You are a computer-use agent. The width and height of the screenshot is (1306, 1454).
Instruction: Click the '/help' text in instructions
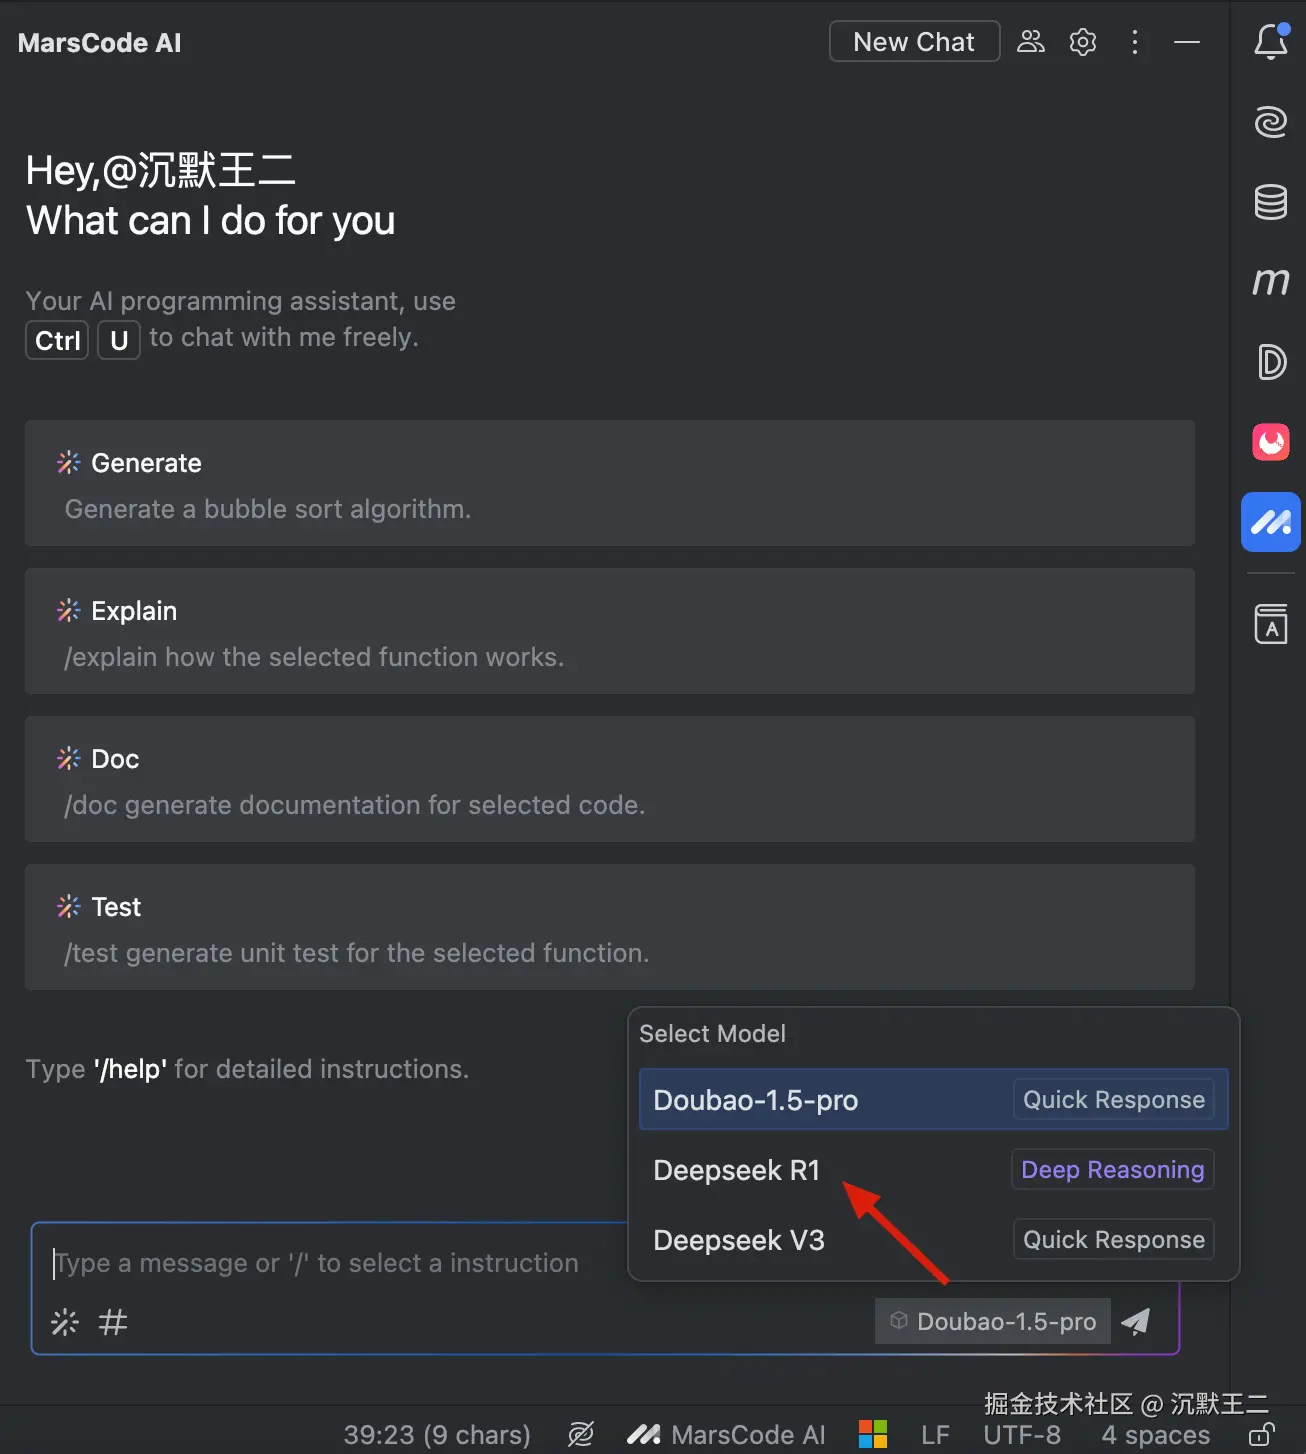pyautogui.click(x=130, y=1069)
